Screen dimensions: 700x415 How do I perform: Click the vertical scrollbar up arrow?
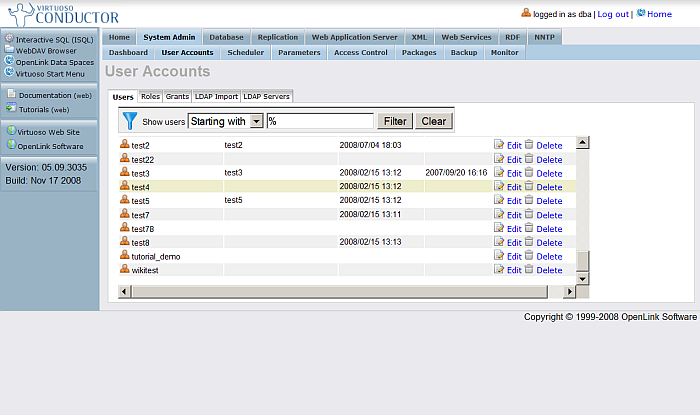[583, 143]
